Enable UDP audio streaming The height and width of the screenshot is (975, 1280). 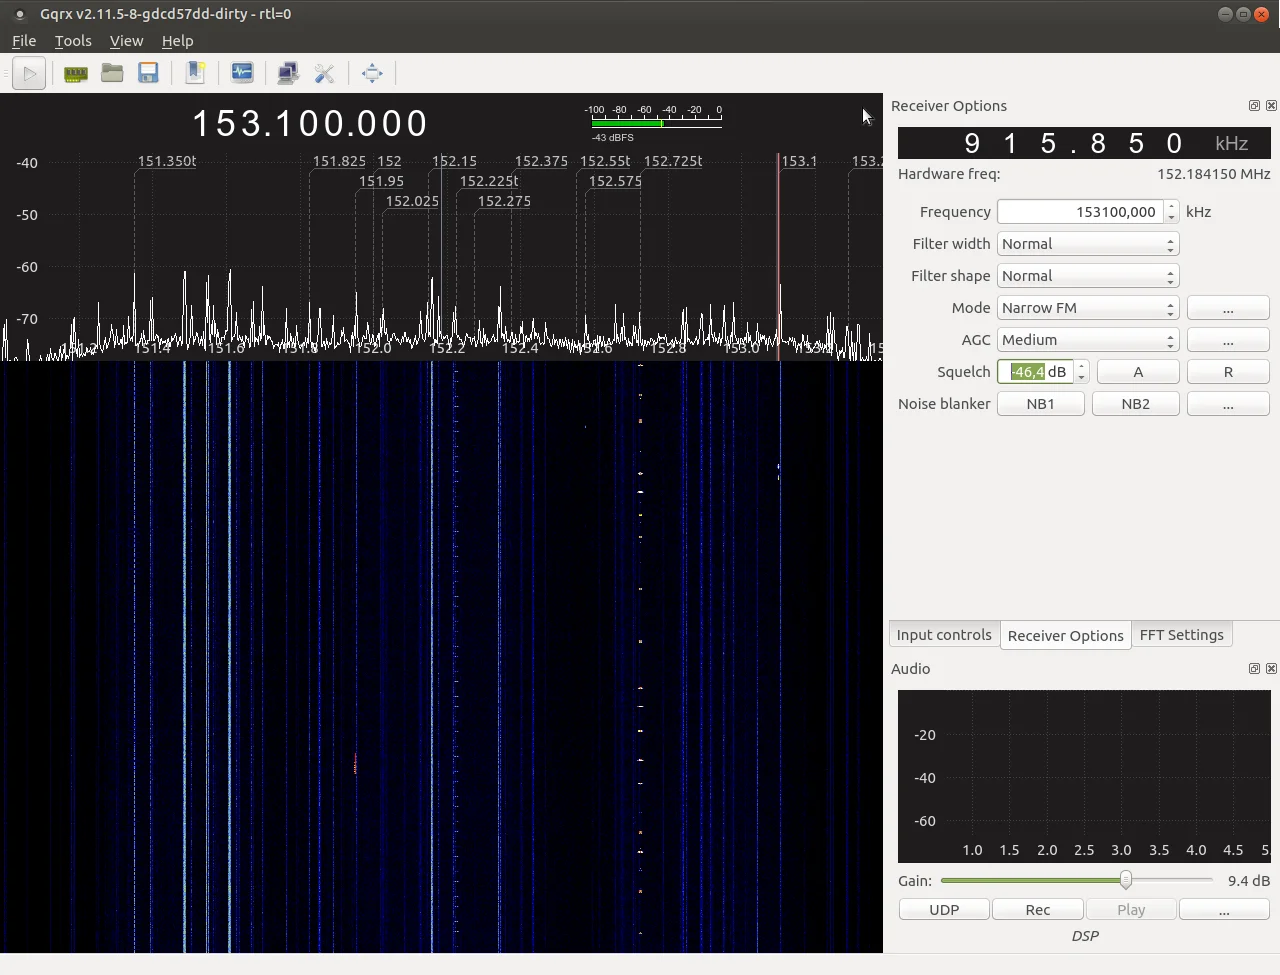pos(944,910)
